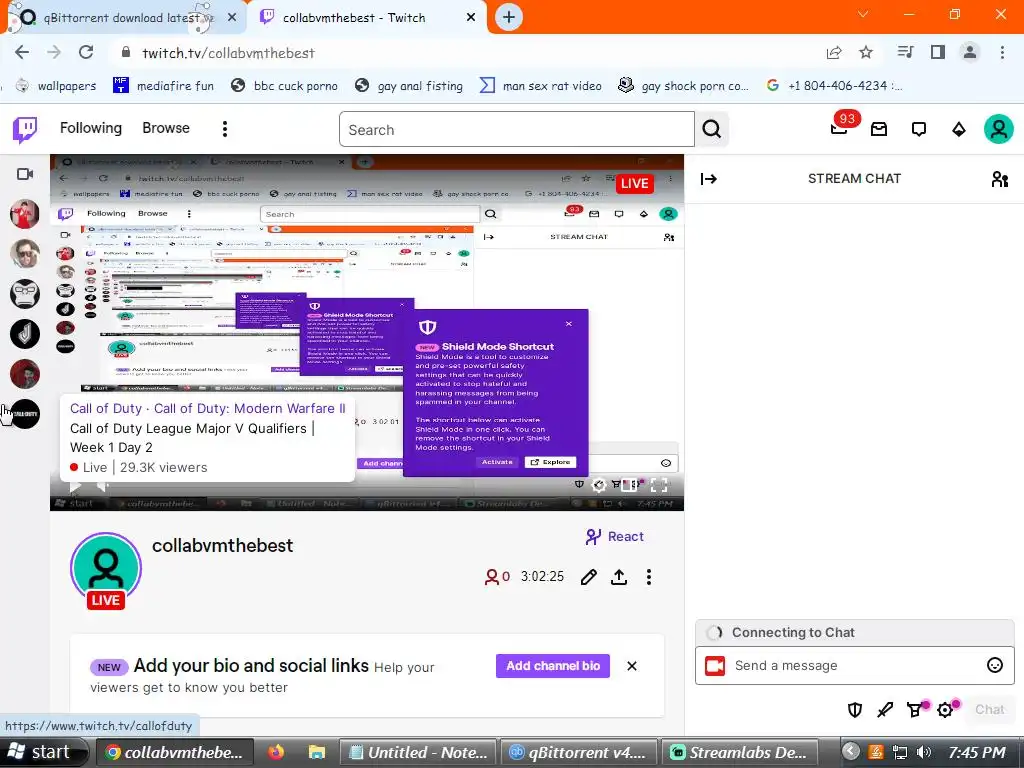
Task: Click the share upload icon
Action: click(x=619, y=577)
